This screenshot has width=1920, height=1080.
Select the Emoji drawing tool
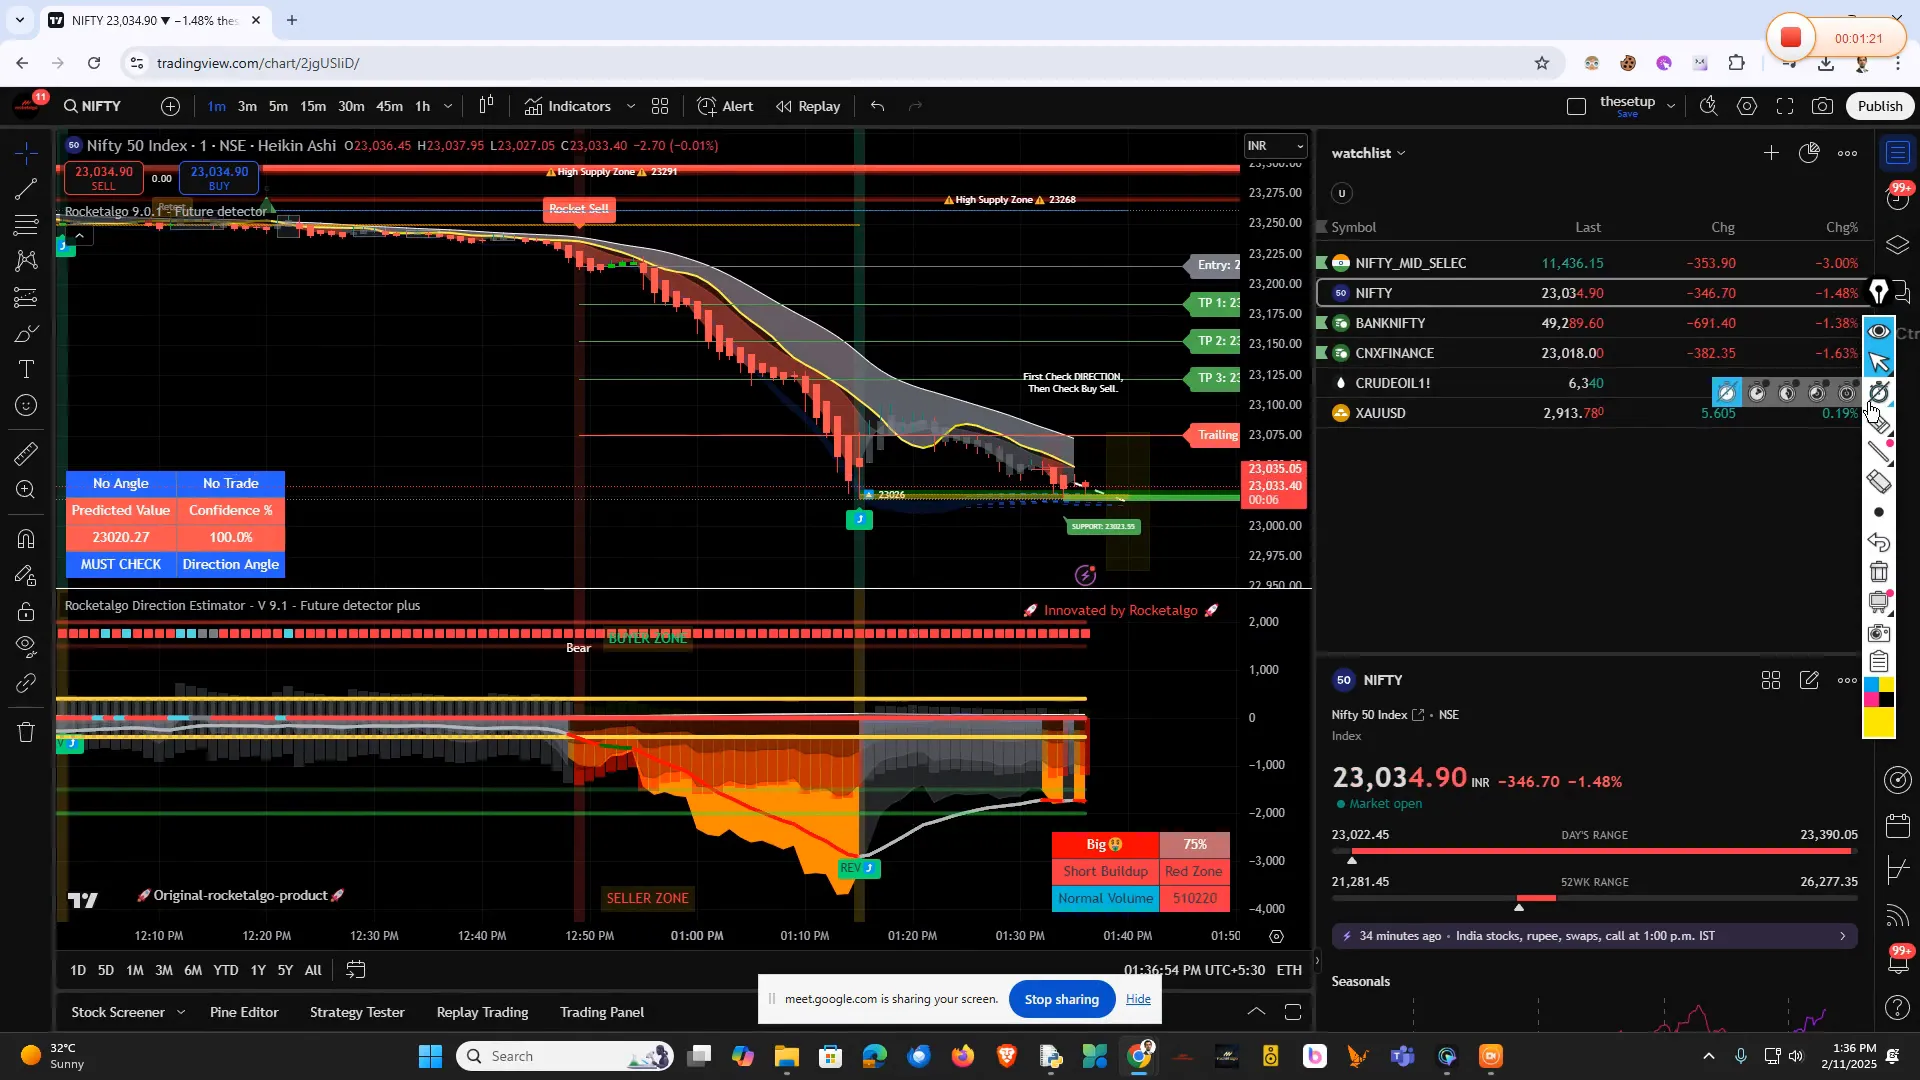click(25, 405)
